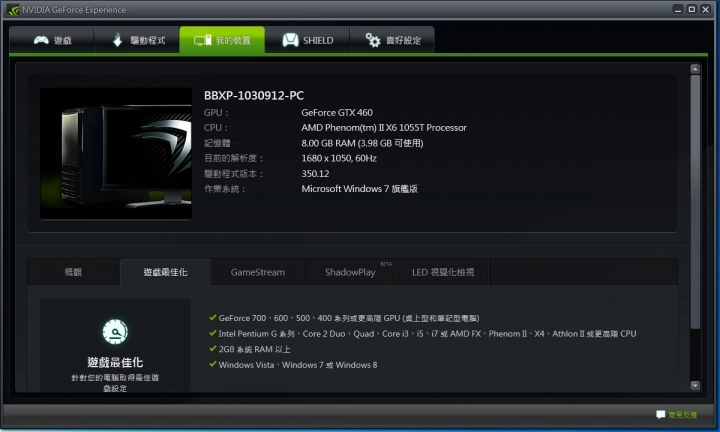
Task: Click the gamepad icon in the 遊戲 tab
Action: click(x=41, y=40)
